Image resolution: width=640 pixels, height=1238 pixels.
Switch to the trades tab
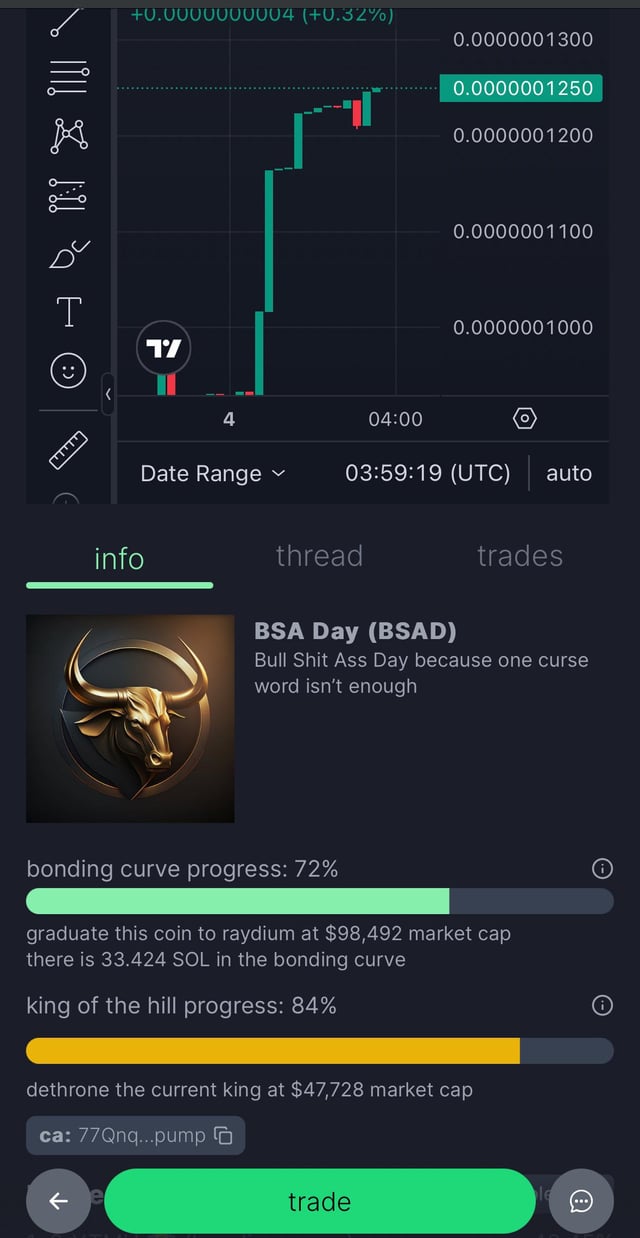(x=520, y=556)
